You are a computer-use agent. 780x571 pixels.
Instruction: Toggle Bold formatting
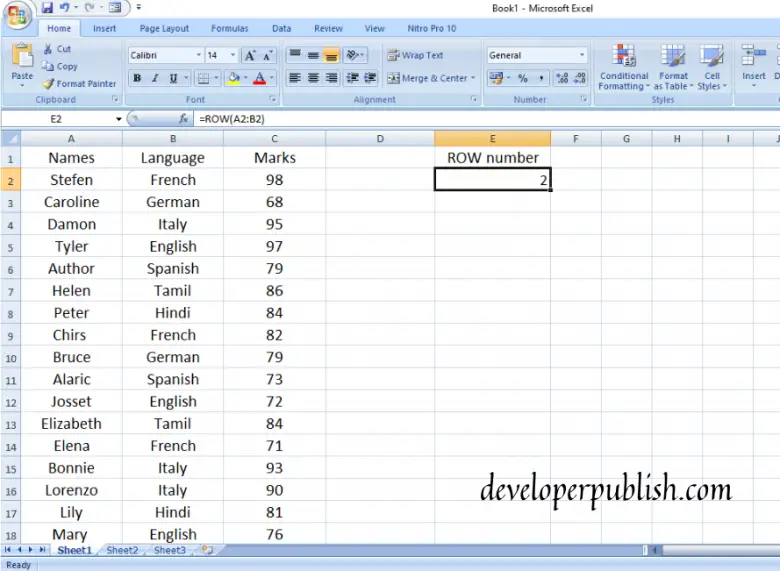click(x=137, y=78)
